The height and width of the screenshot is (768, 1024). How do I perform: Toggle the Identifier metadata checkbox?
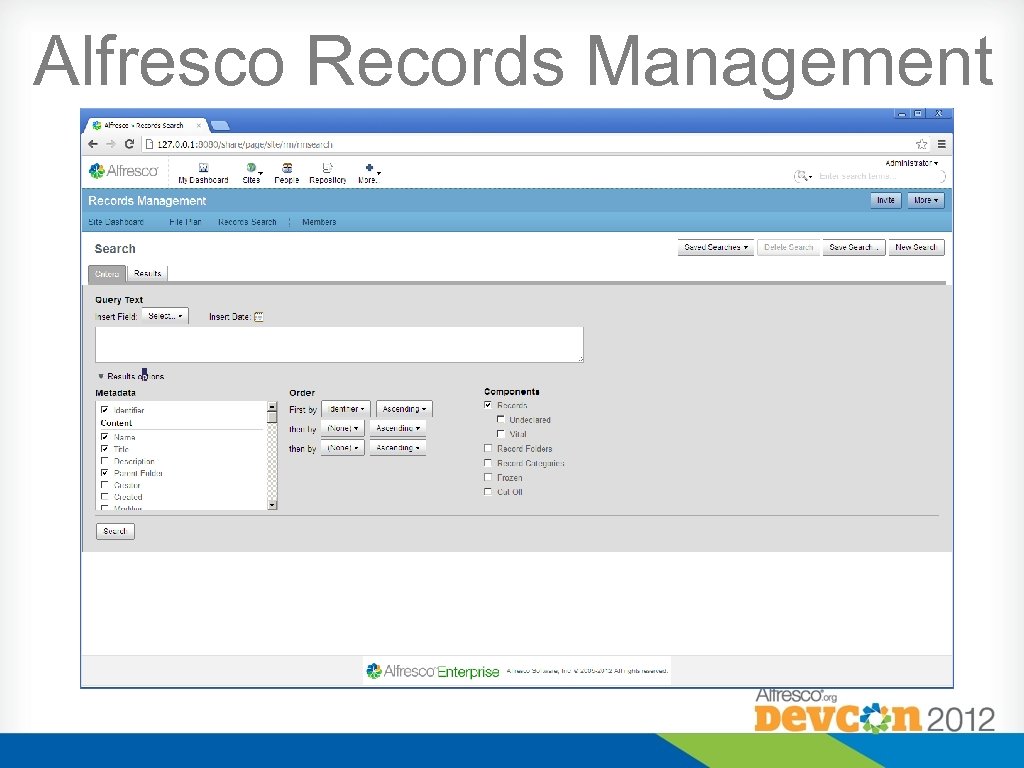[x=104, y=409]
